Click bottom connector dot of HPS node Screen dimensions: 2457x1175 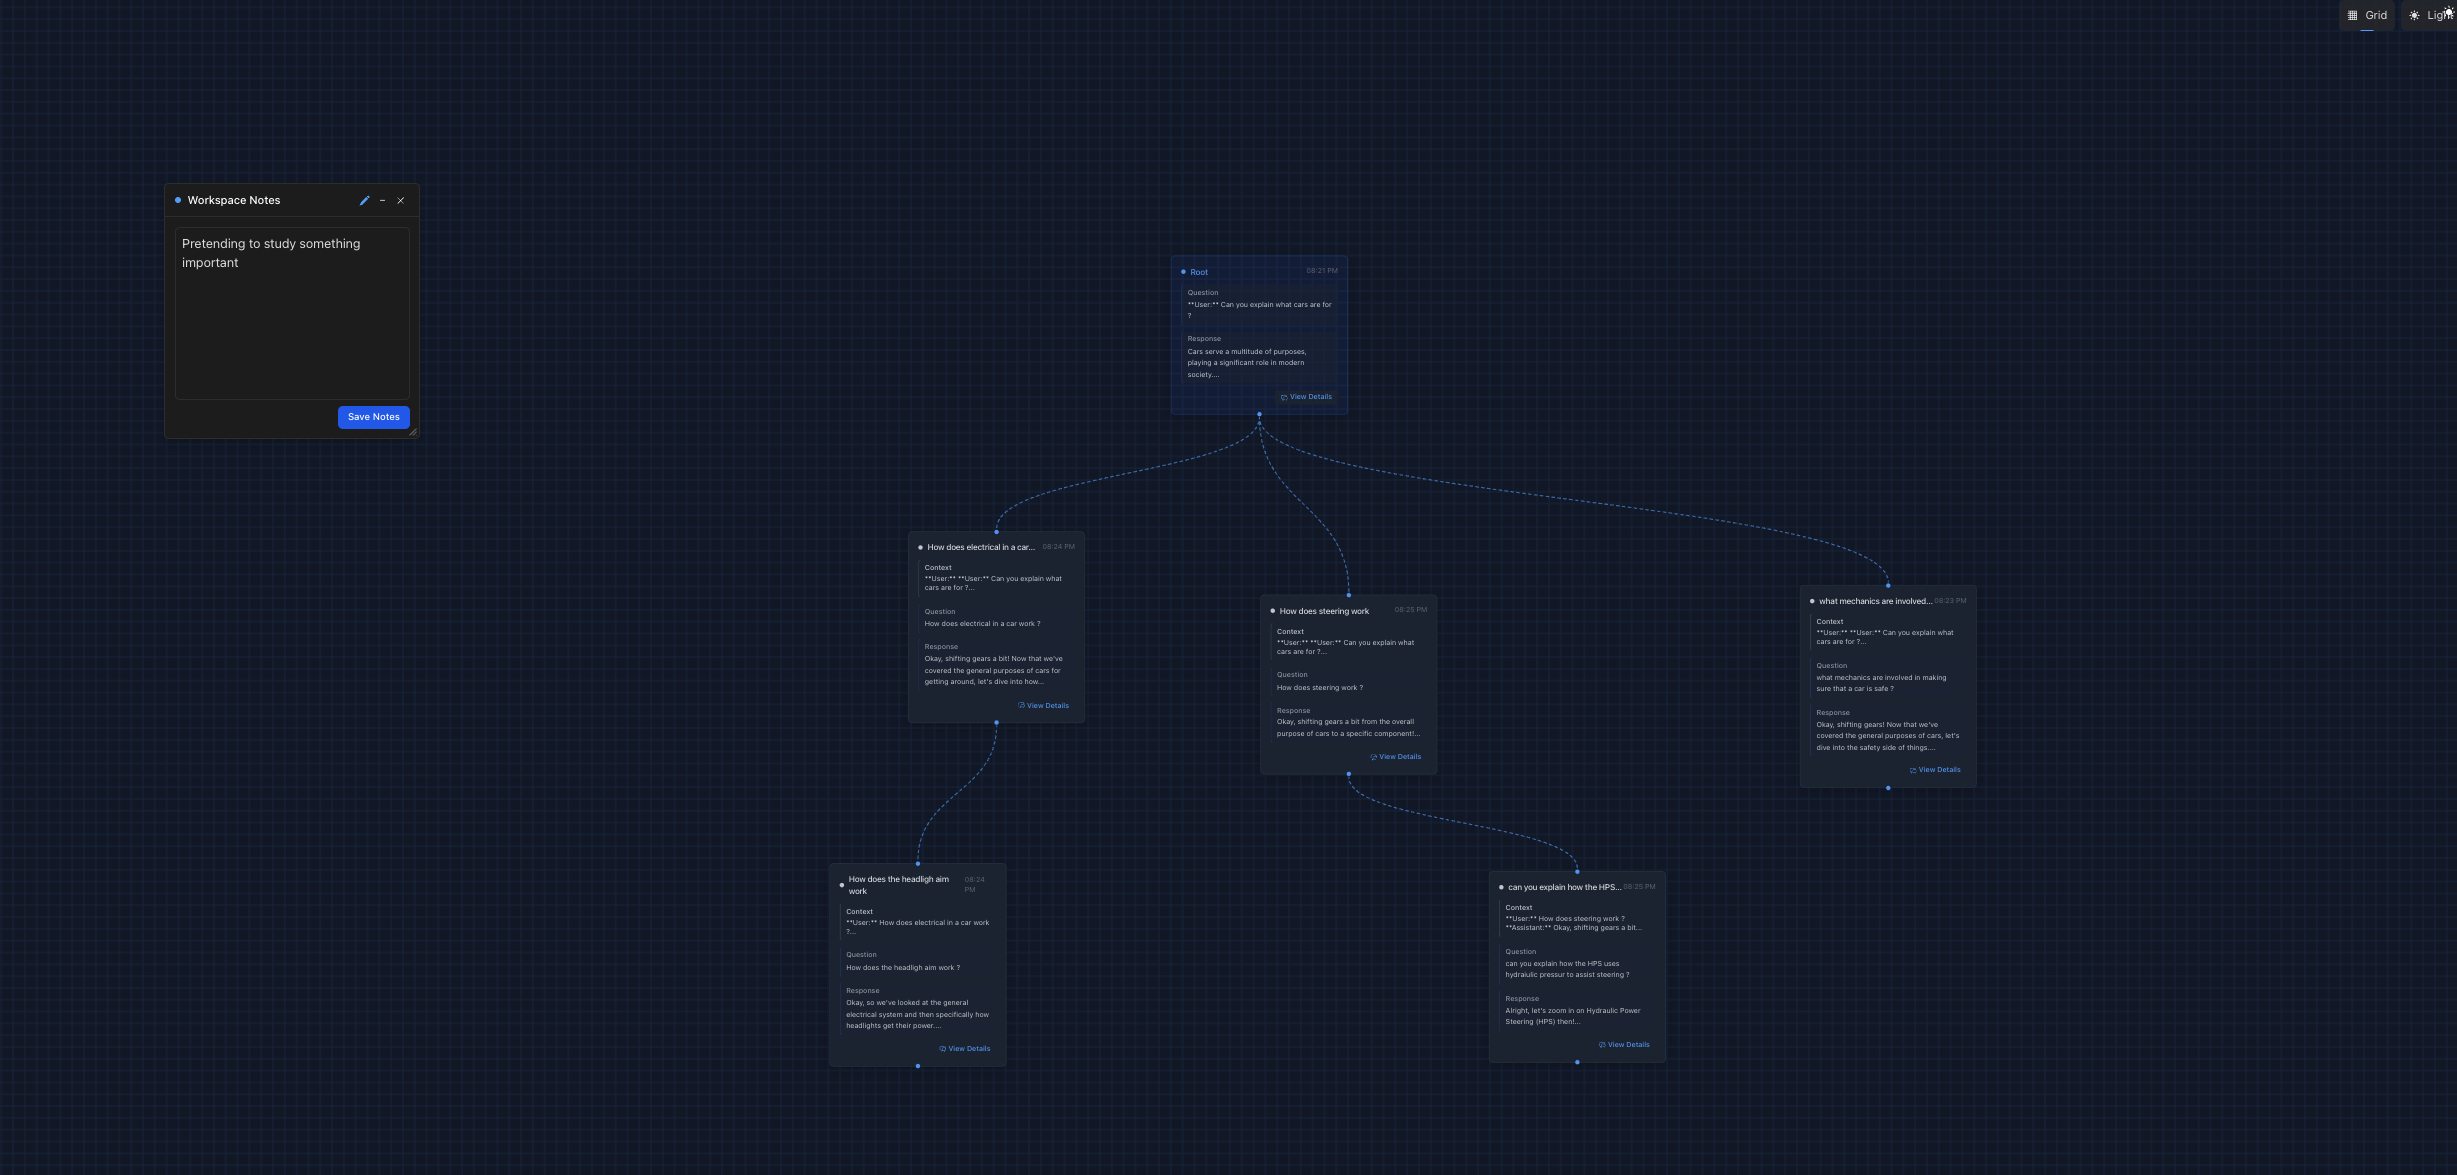(1577, 1062)
